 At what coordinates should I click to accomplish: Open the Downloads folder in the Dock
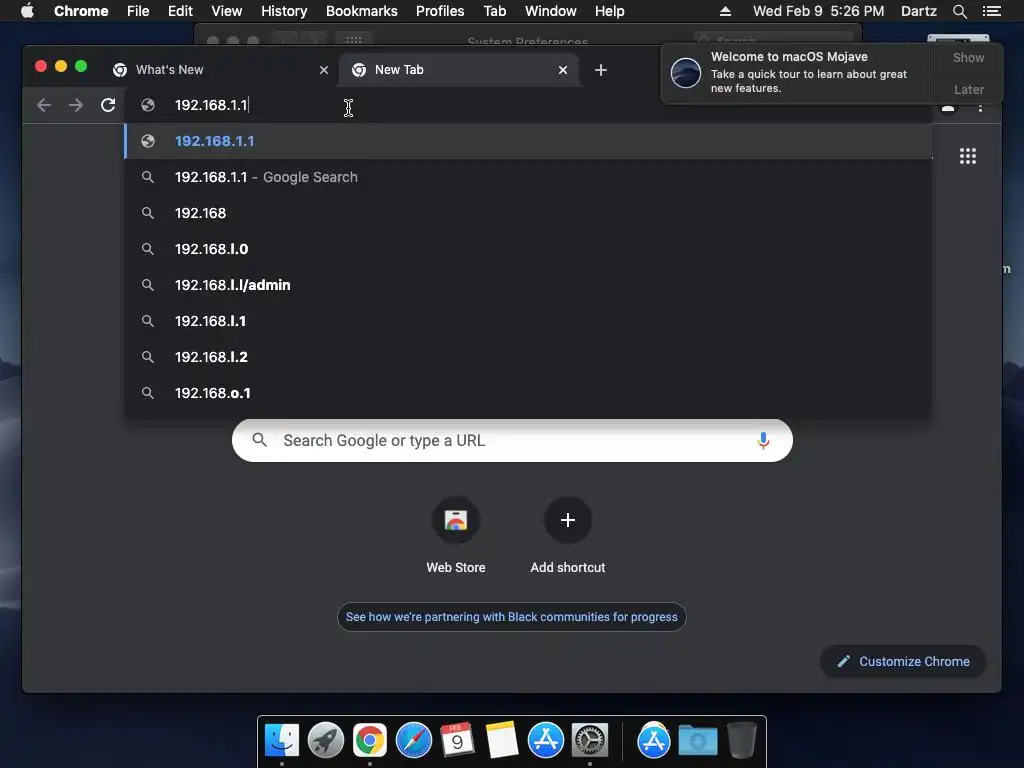click(697, 741)
